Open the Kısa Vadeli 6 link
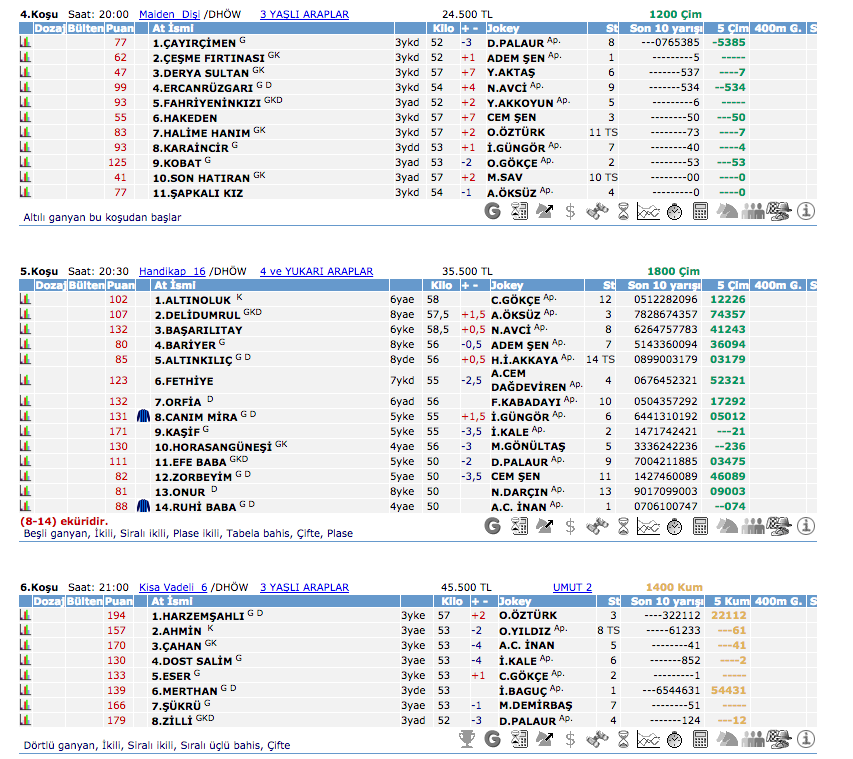The image size is (853, 759). pyautogui.click(x=173, y=587)
